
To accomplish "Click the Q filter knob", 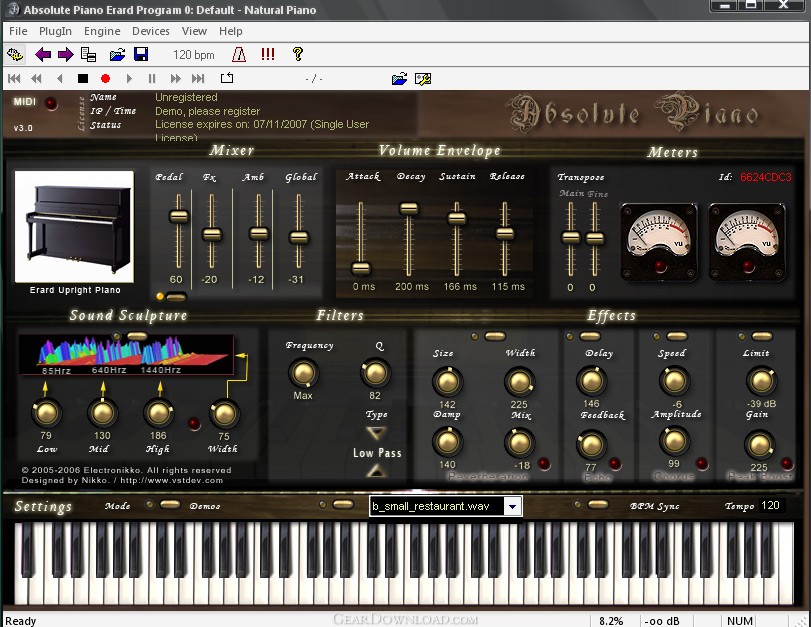I will pyautogui.click(x=375, y=373).
